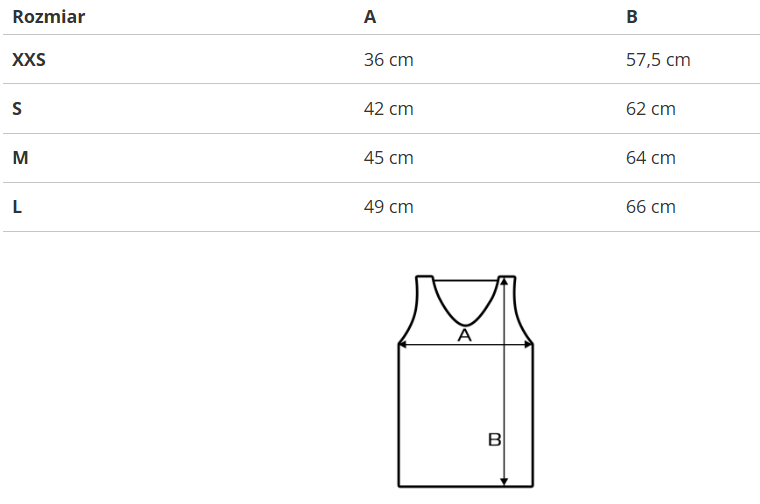Click the 45 cm cell
Screen dimensions: 760x504
click(x=388, y=158)
